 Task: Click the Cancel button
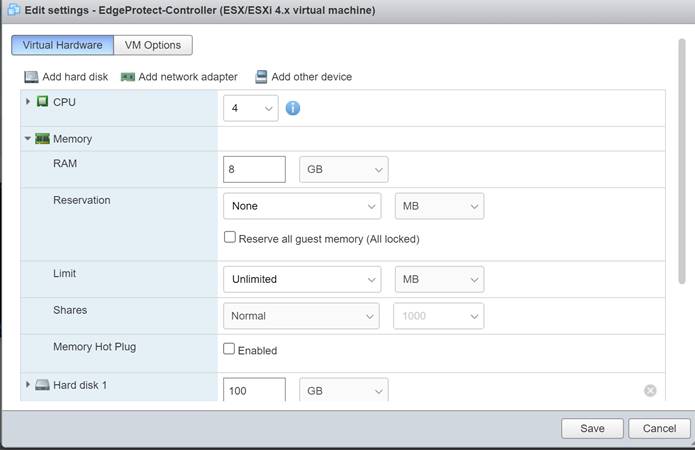[660, 428]
